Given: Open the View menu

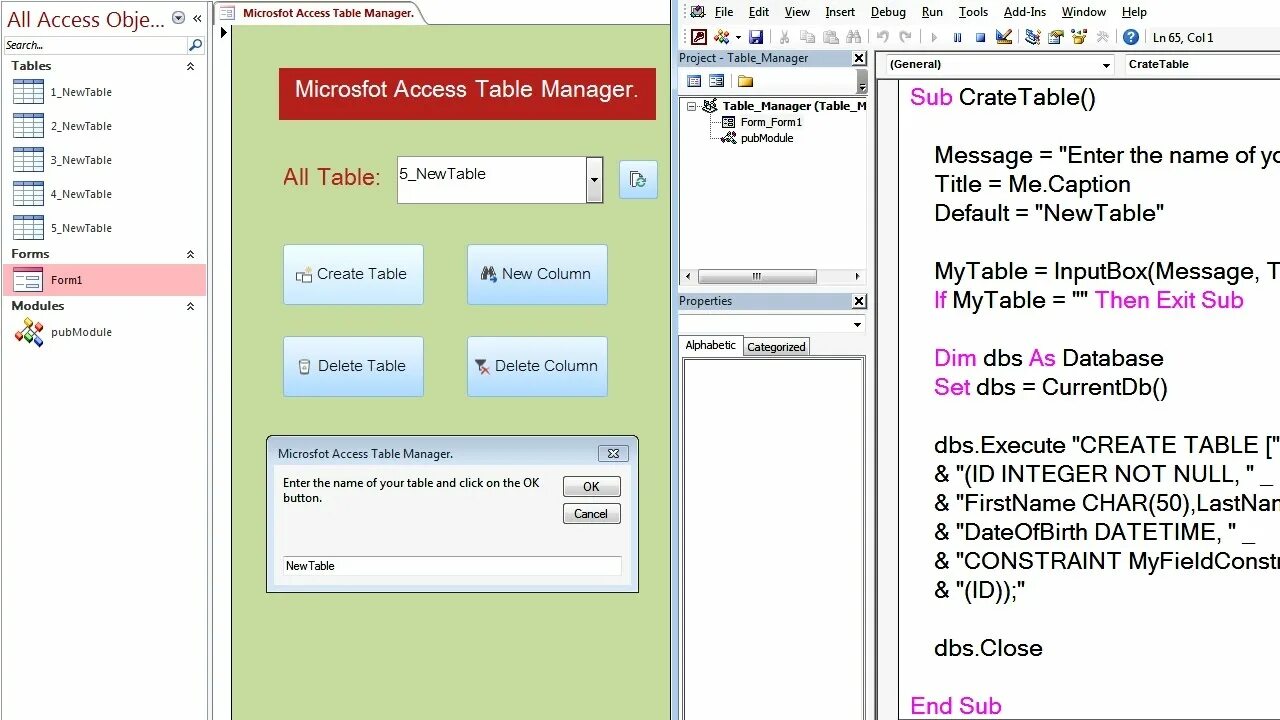Looking at the screenshot, I should pos(797,12).
